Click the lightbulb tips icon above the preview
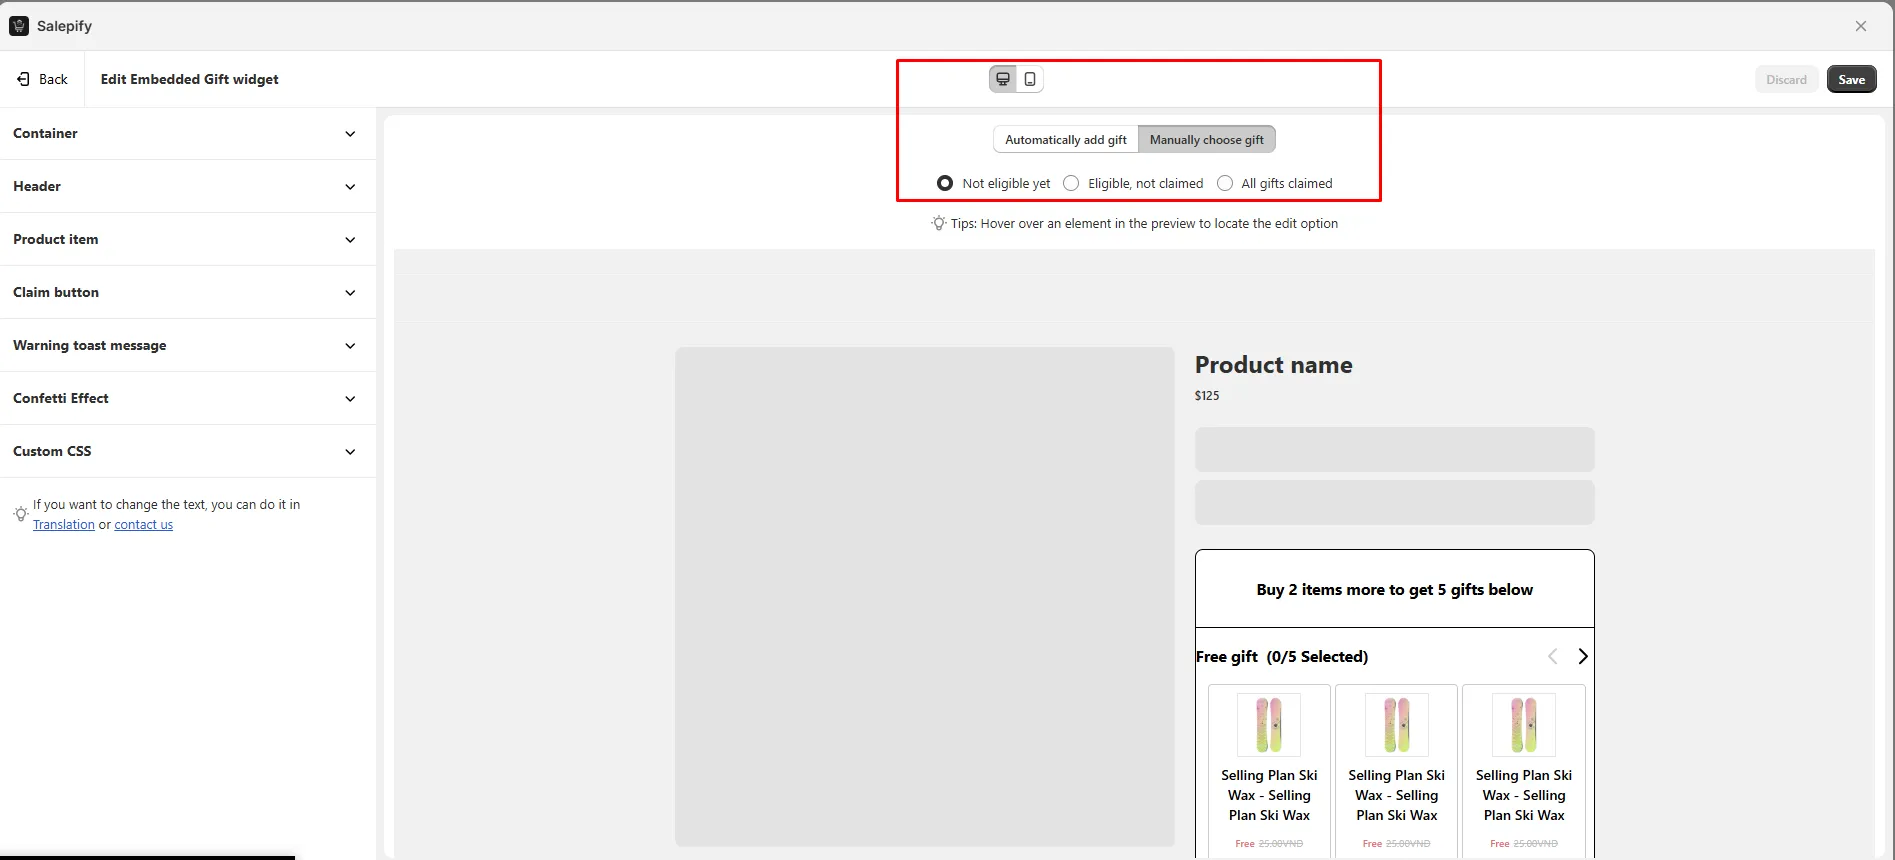Viewport: 1895px width, 860px height. coord(938,223)
